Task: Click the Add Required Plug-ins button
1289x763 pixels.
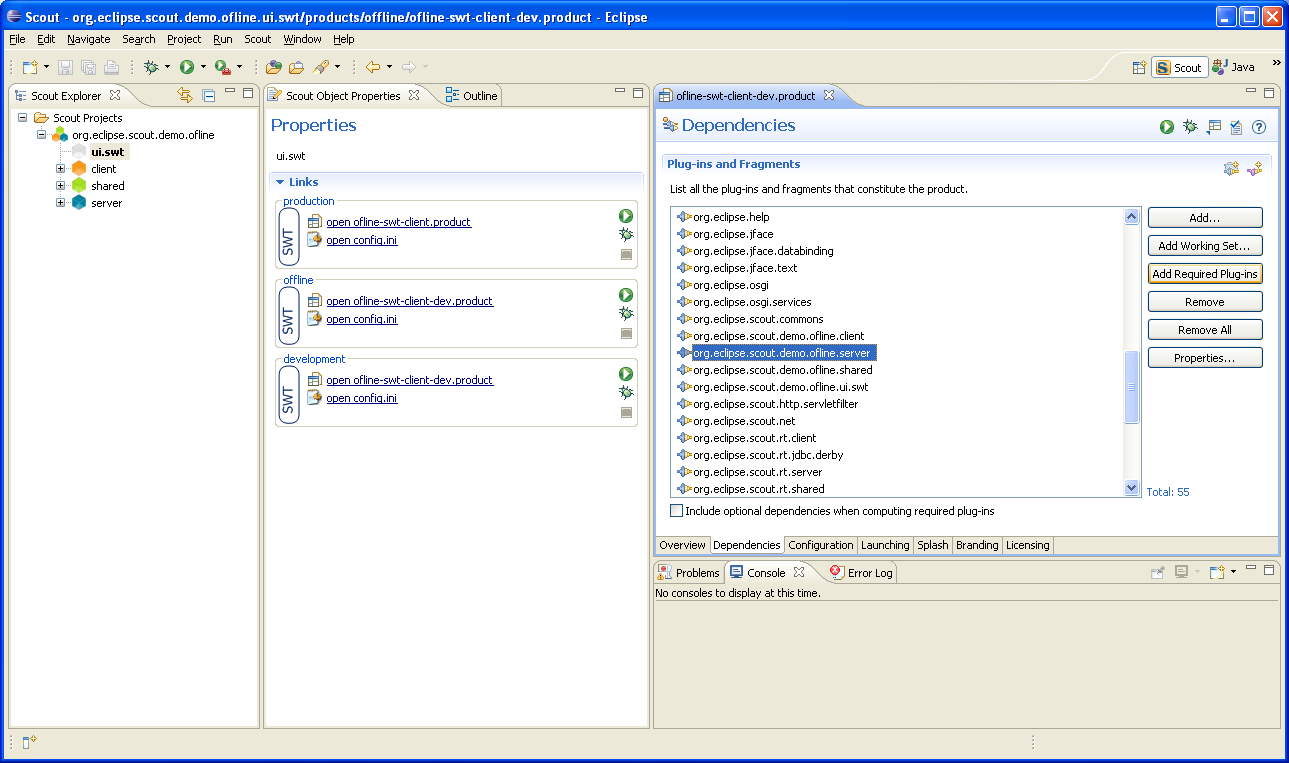Action: point(1205,274)
